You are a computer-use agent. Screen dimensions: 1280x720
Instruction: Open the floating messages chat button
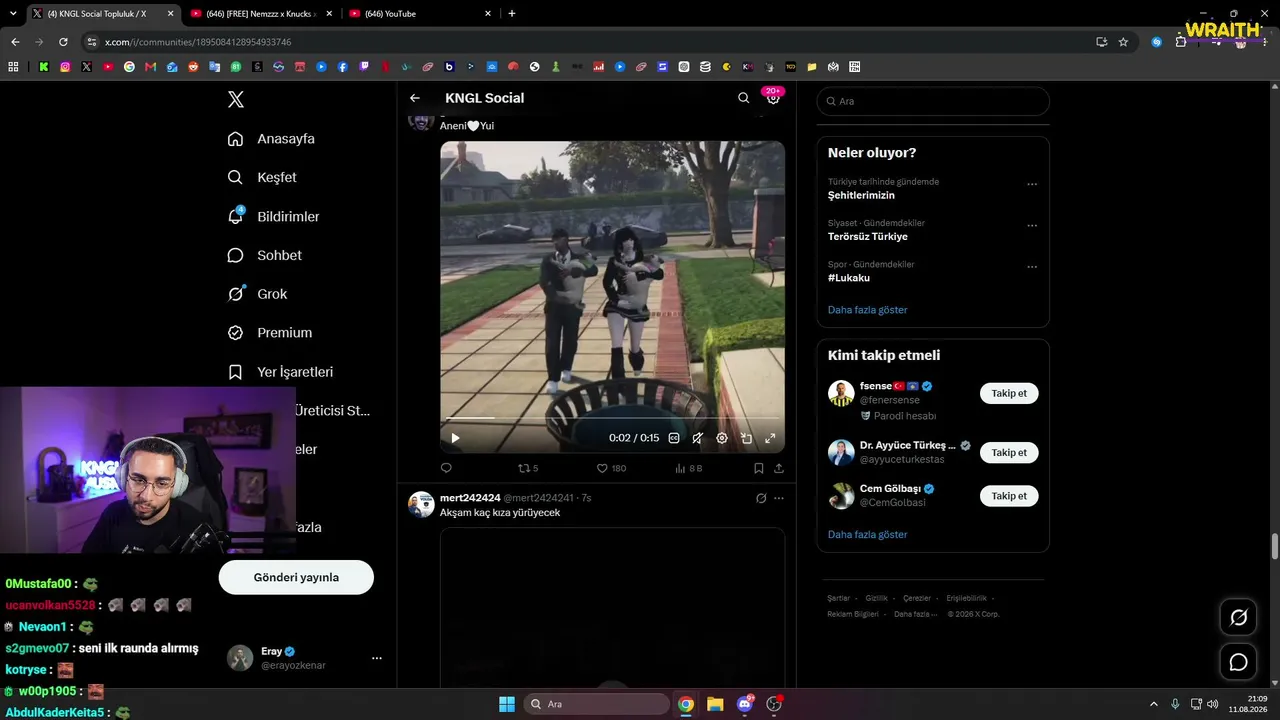point(1238,662)
